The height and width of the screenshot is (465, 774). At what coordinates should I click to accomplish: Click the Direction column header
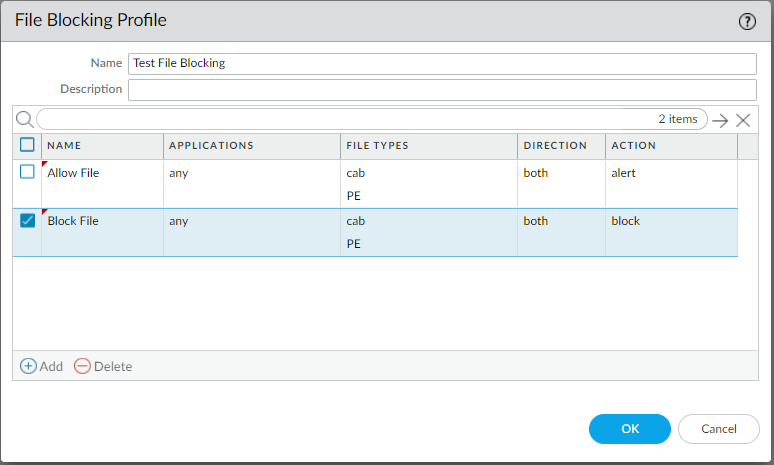coord(560,146)
